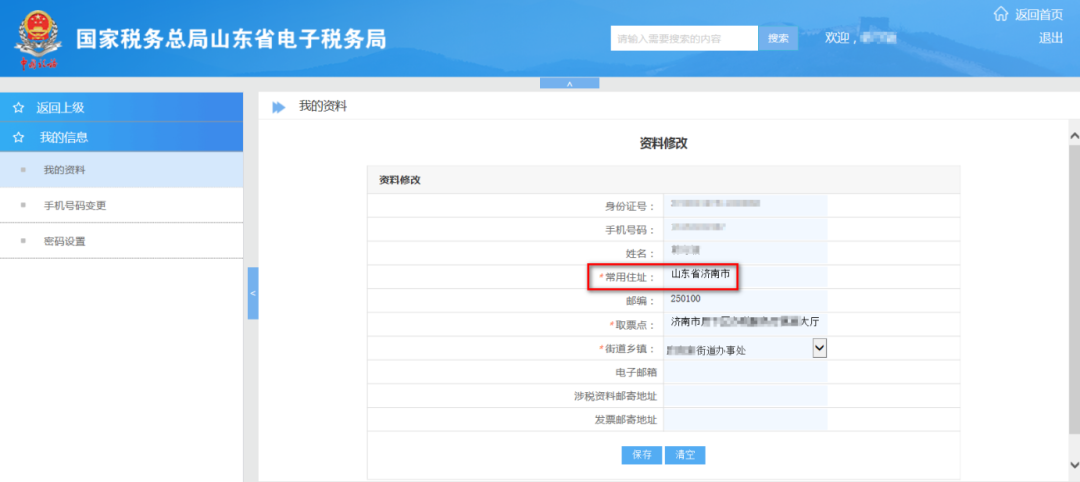Click the 清空 button
1080x482 pixels.
[685, 455]
